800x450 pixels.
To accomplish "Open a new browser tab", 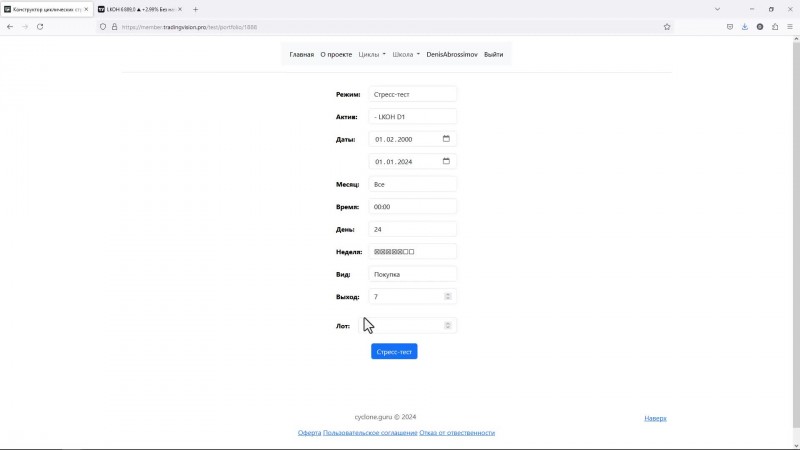I will 195,9.
